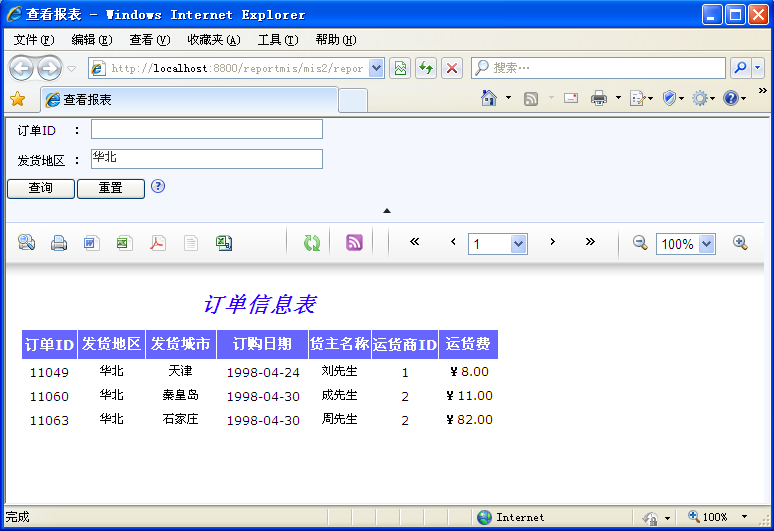This screenshot has width=774, height=531.
Task: Select the 查看报表 browser tab
Action: pos(189,100)
